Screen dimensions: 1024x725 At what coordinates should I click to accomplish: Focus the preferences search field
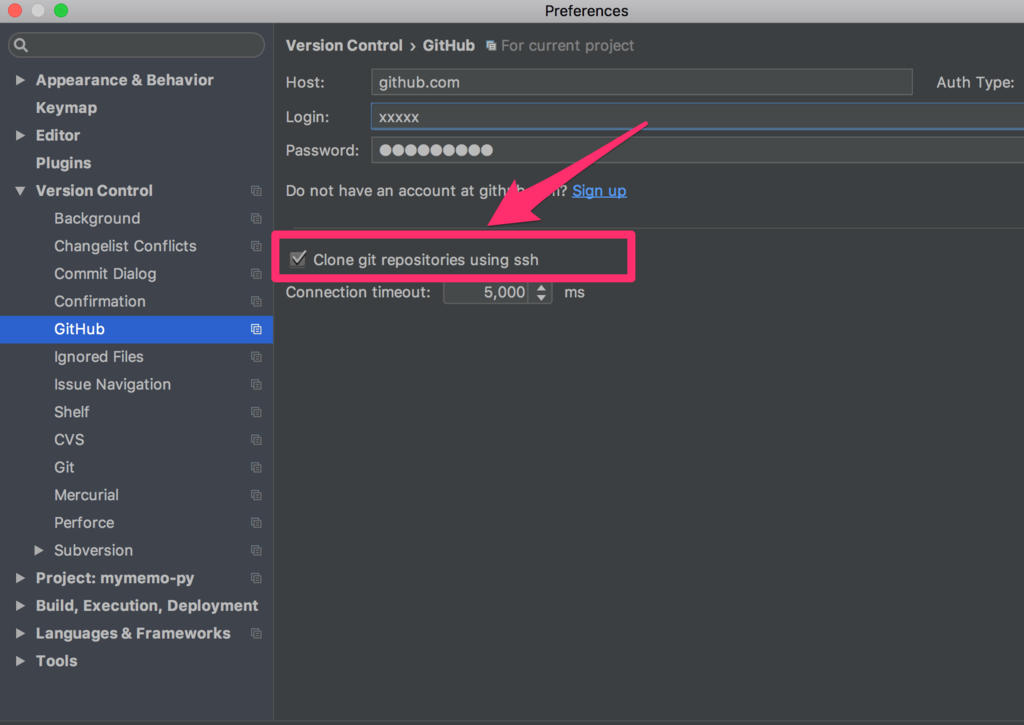click(136, 45)
